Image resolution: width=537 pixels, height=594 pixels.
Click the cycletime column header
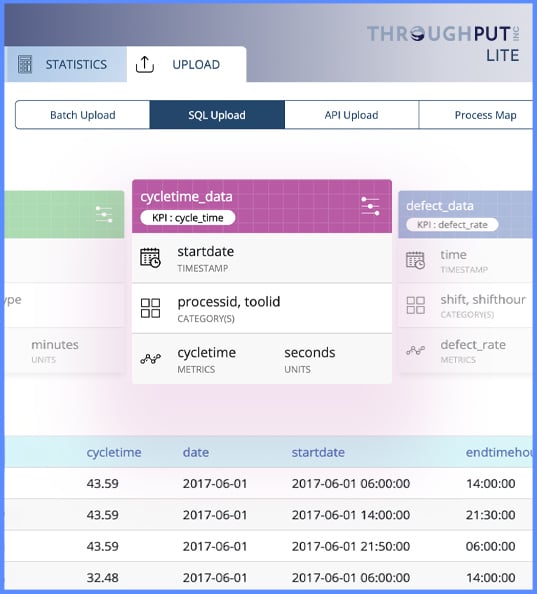(114, 452)
